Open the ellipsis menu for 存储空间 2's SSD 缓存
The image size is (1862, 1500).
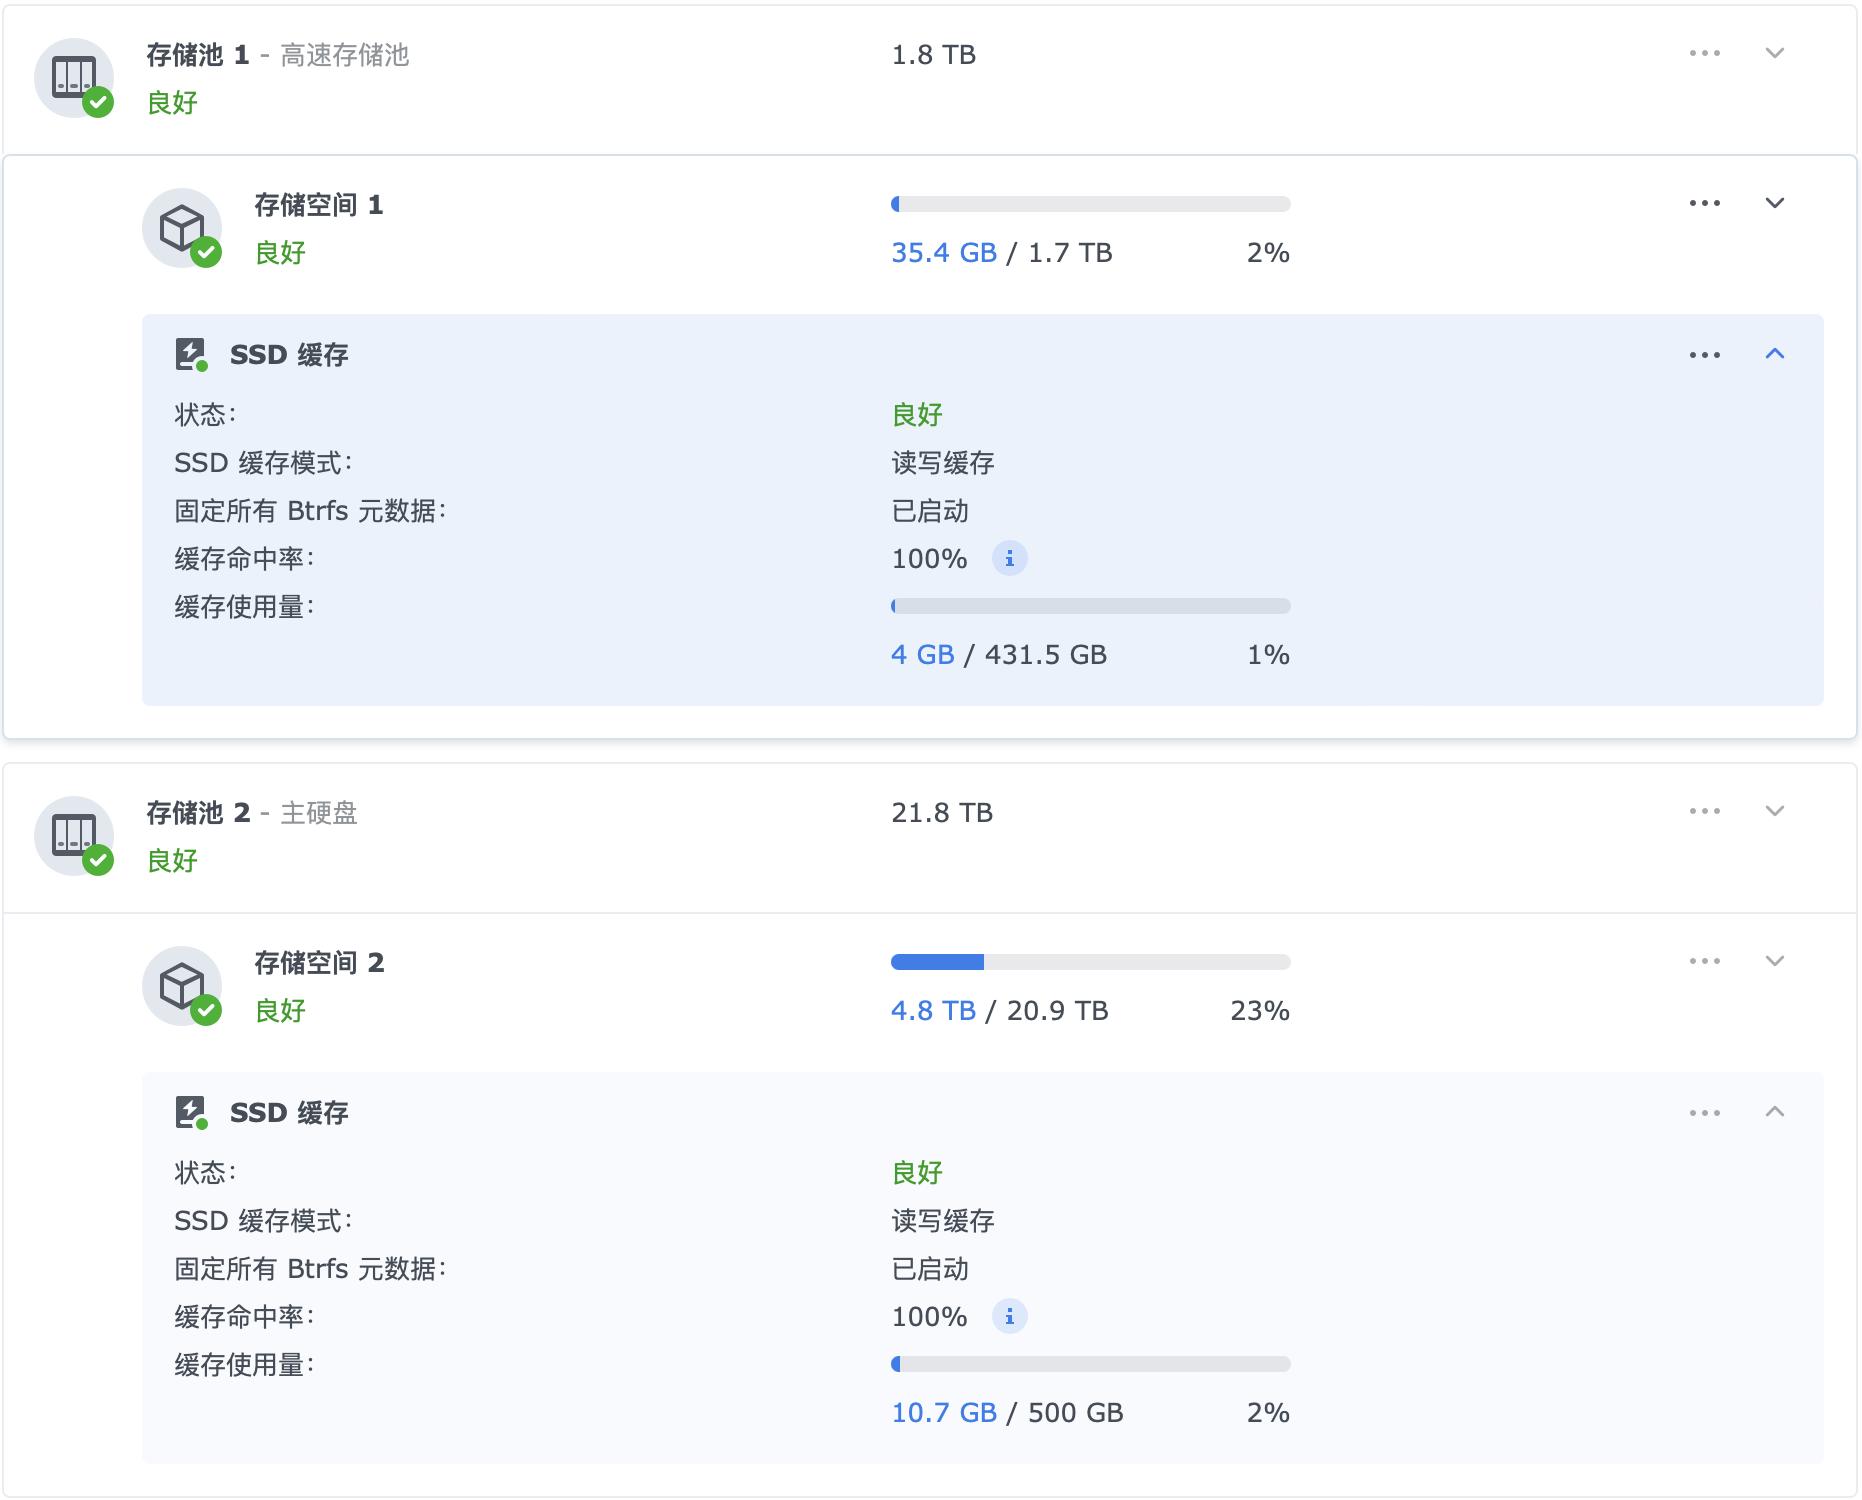(1703, 1112)
